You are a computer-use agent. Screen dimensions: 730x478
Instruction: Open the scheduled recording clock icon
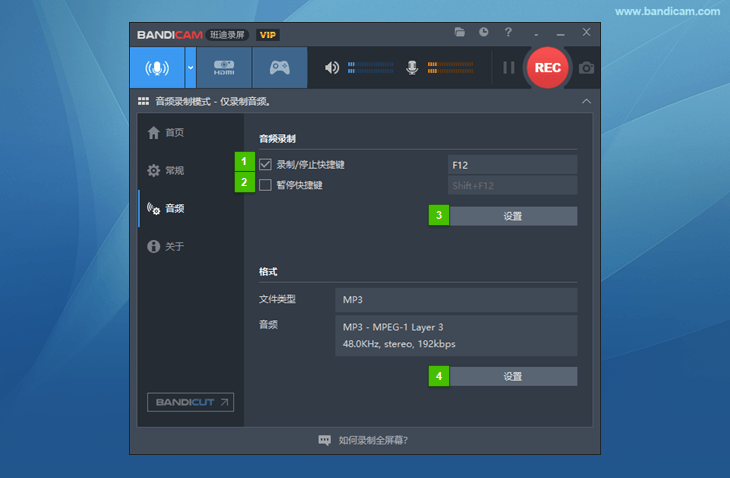[484, 32]
